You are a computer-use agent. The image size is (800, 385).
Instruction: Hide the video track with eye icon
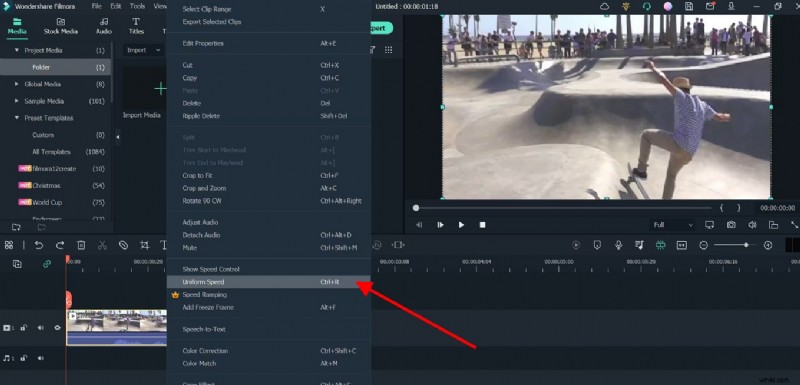(x=58, y=328)
